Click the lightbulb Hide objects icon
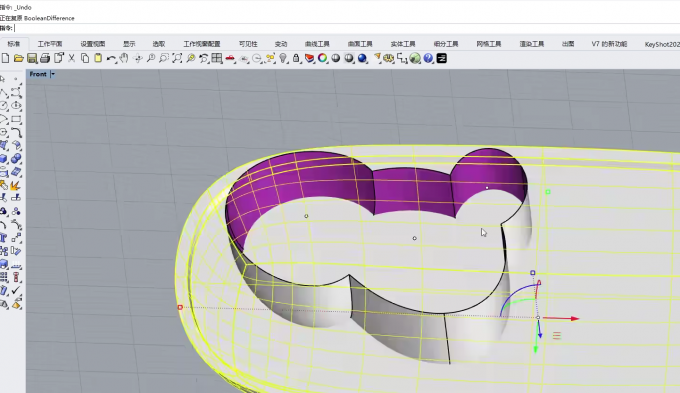 (283, 58)
